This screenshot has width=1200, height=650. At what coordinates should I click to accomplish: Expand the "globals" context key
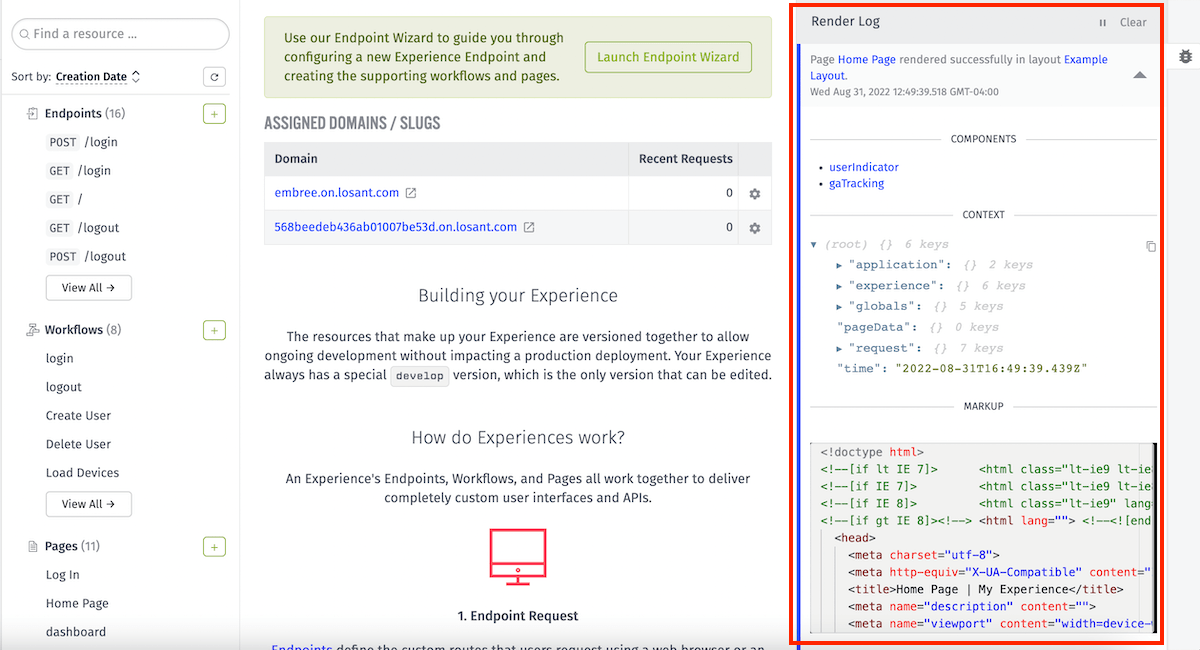[839, 307]
